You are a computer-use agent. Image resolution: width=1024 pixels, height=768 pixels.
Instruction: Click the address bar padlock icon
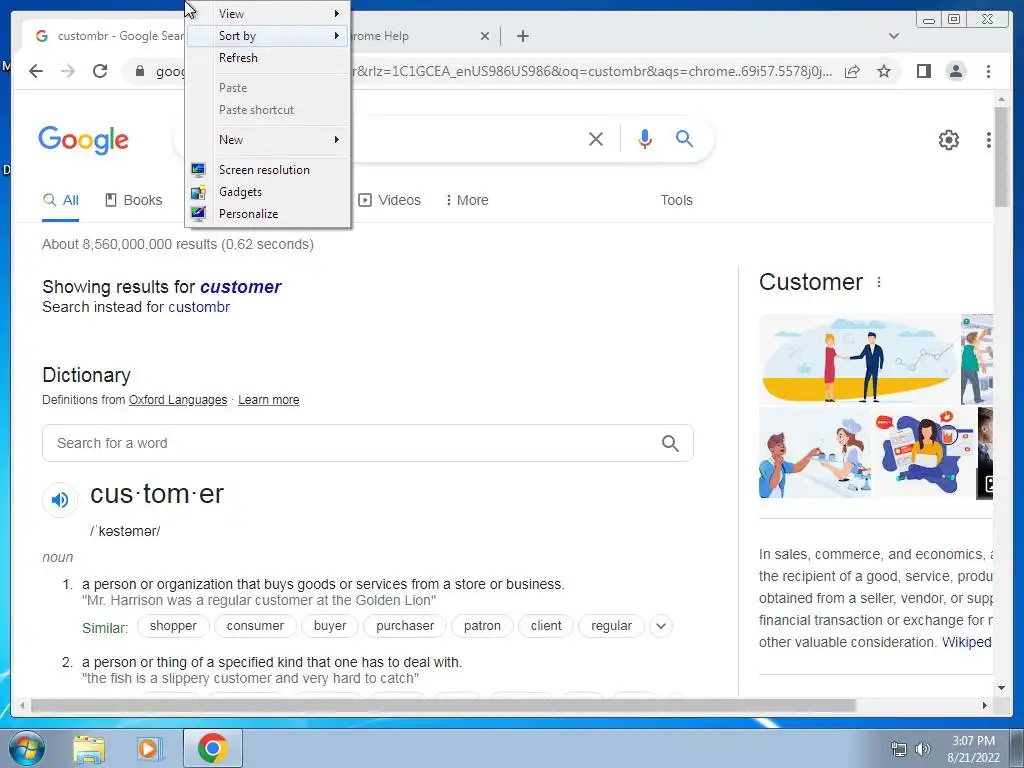tap(140, 71)
